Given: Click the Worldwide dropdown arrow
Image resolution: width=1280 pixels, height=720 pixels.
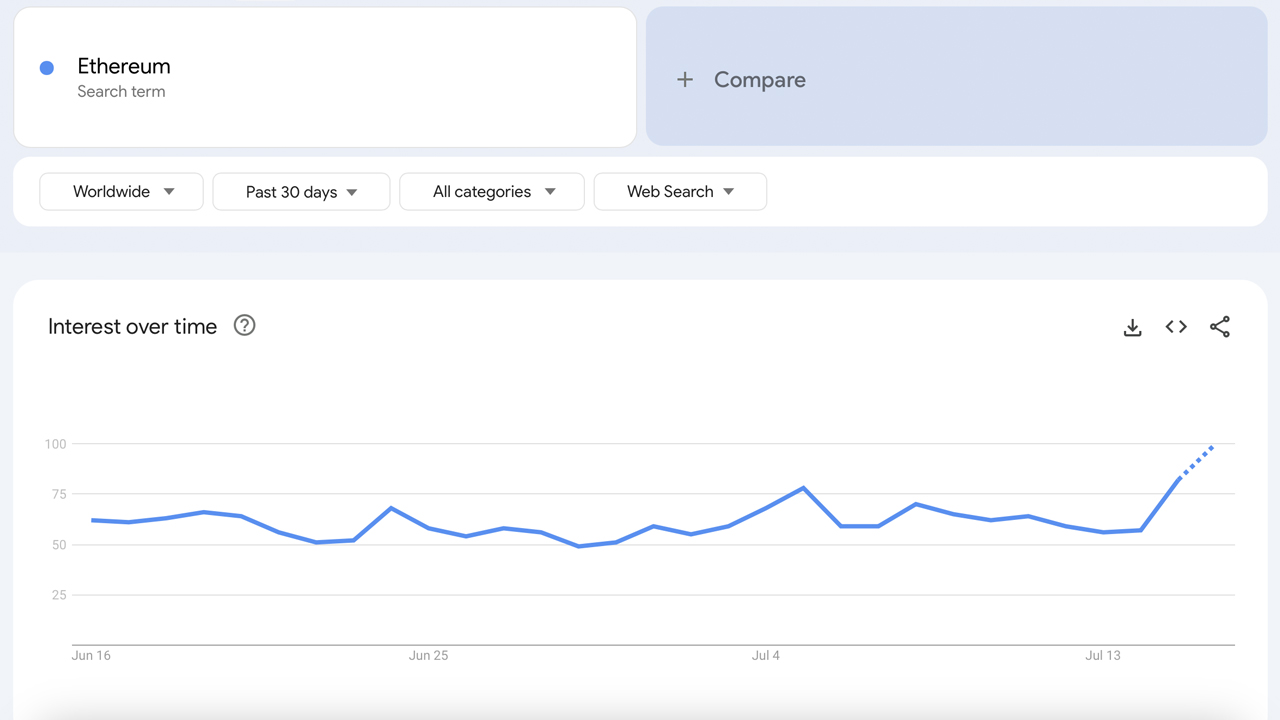Looking at the screenshot, I should pyautogui.click(x=170, y=191).
